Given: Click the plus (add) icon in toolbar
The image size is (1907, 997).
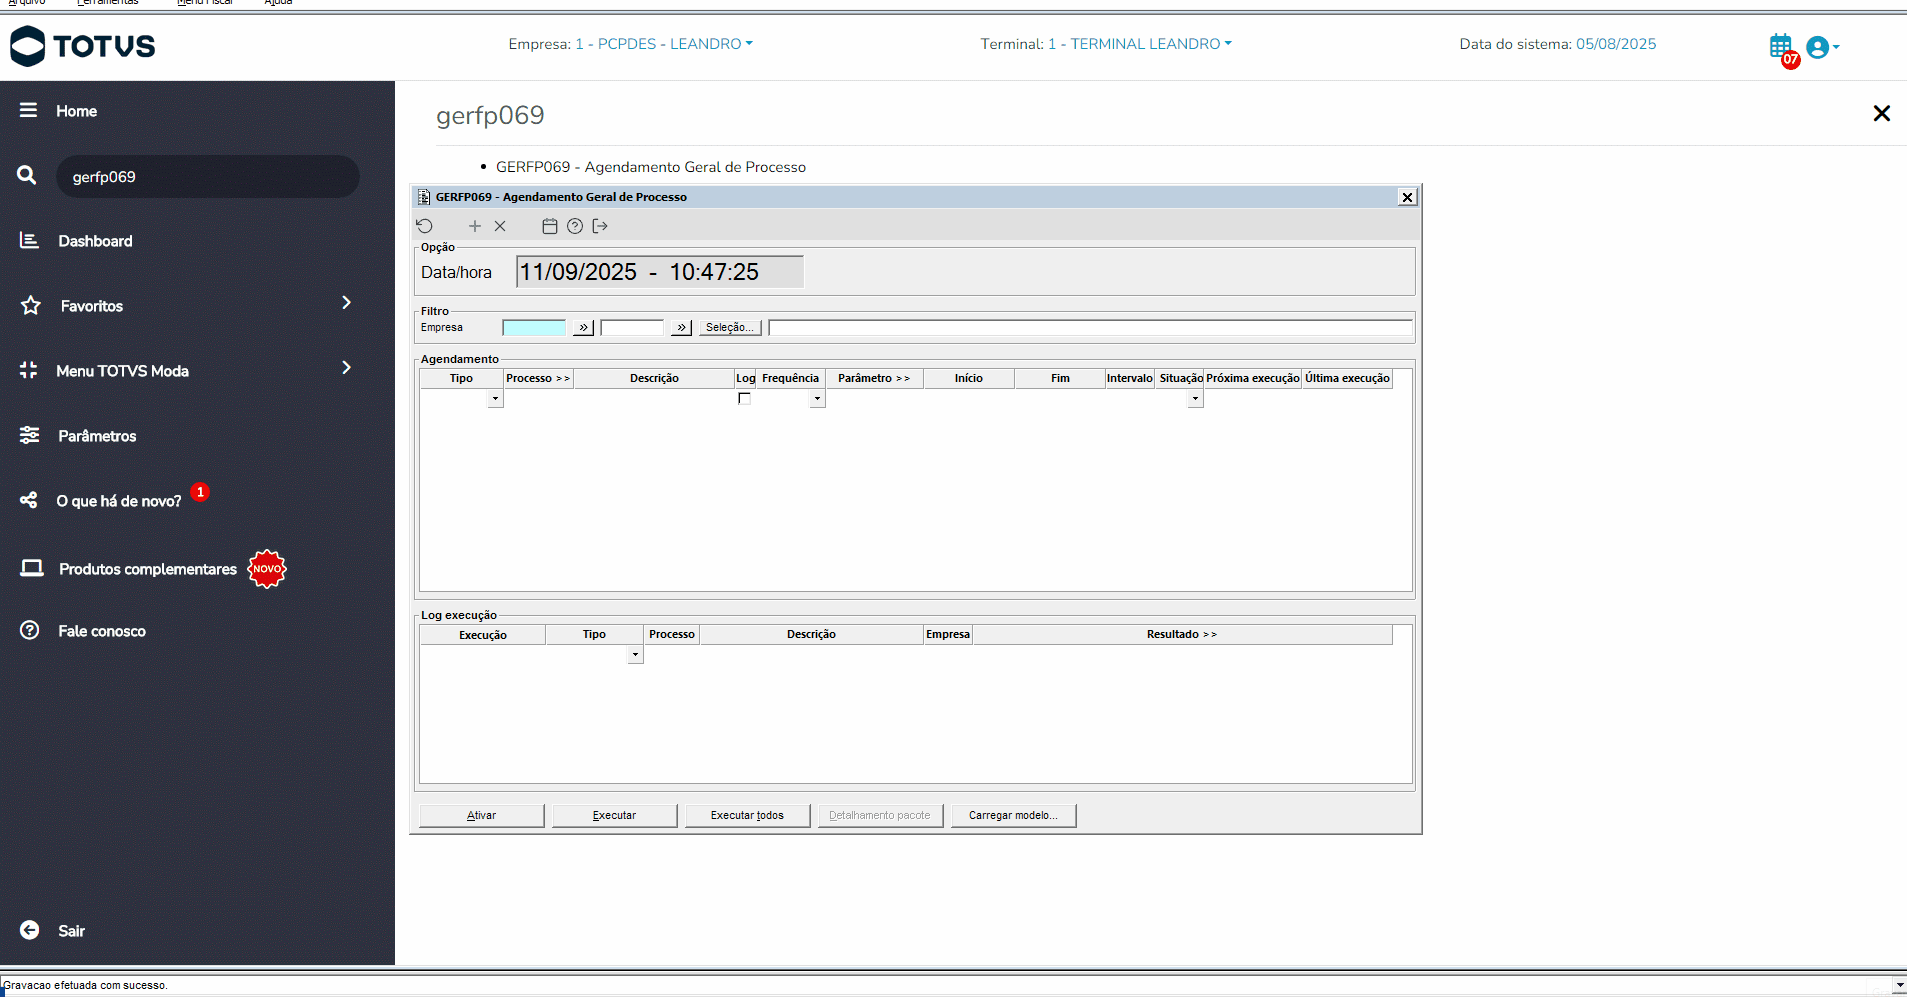Looking at the screenshot, I should point(475,226).
